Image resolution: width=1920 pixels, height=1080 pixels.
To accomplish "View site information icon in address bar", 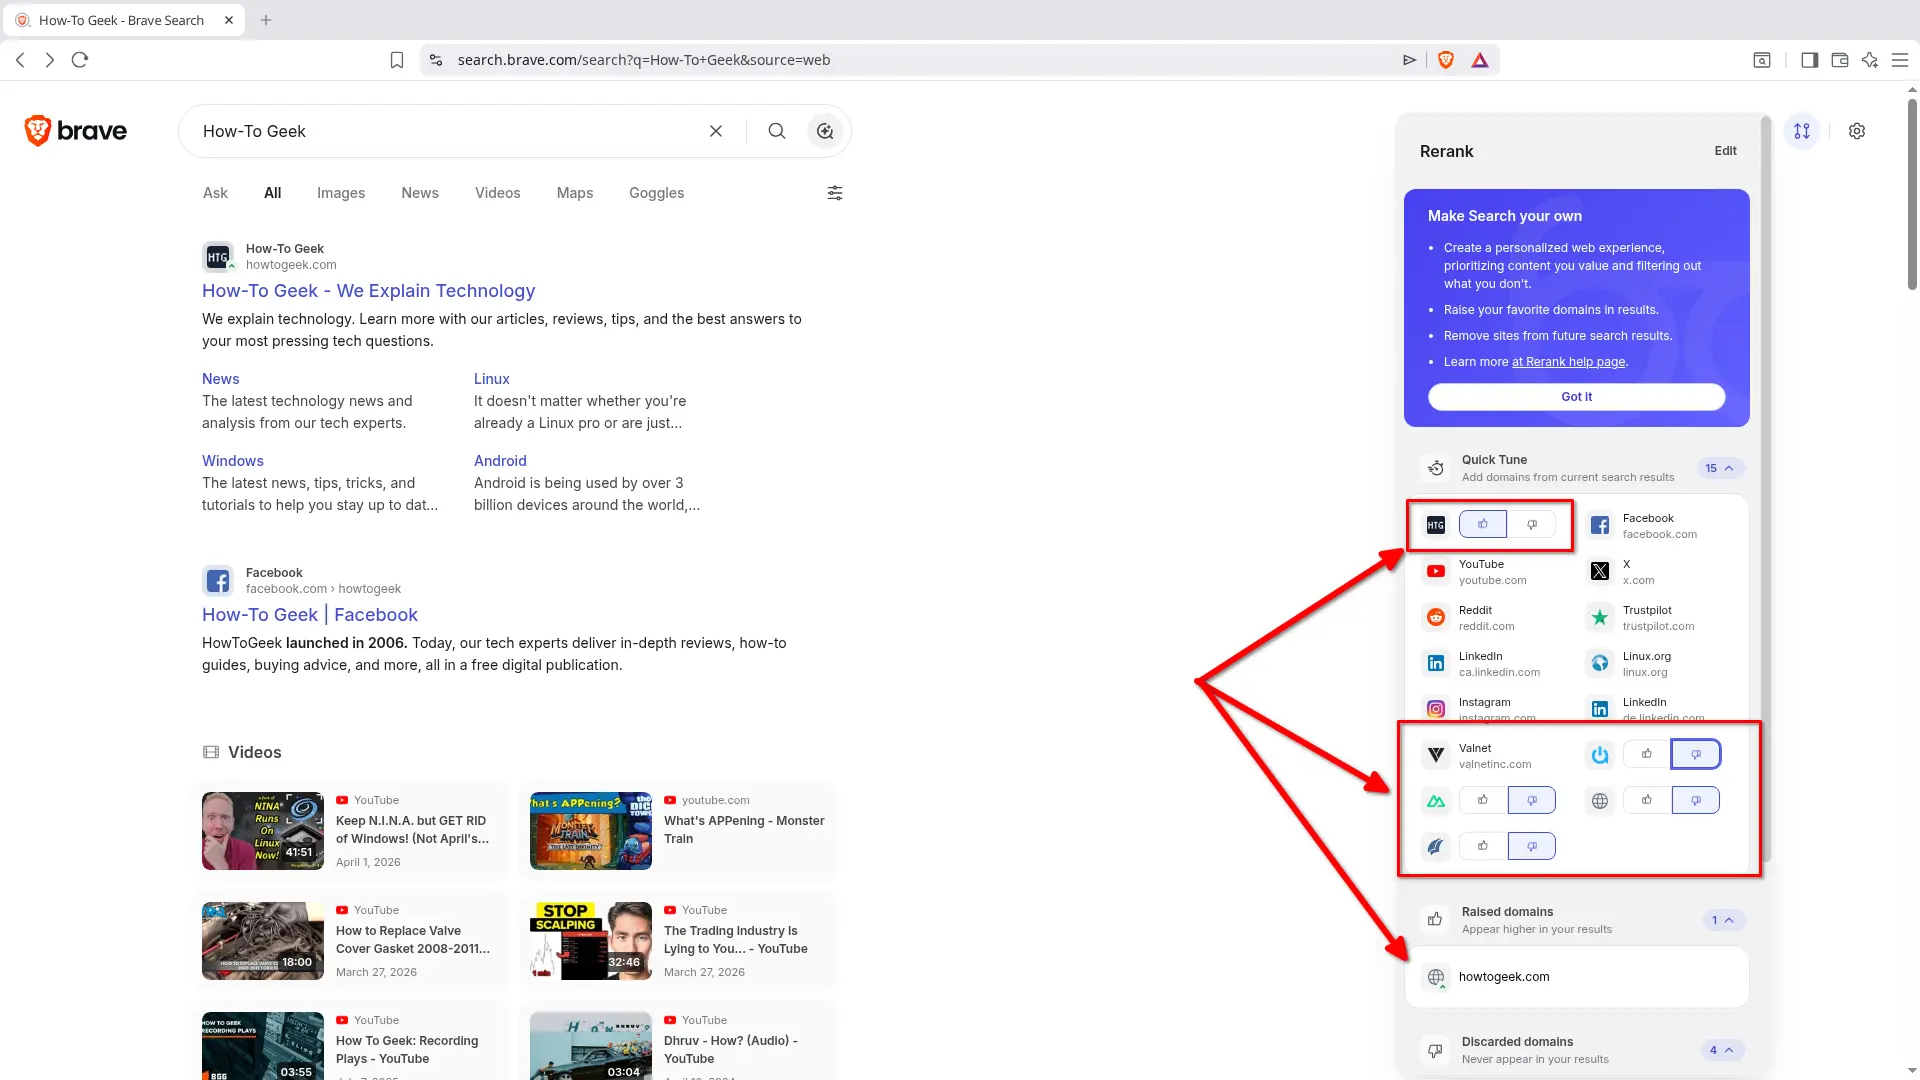I will (436, 60).
